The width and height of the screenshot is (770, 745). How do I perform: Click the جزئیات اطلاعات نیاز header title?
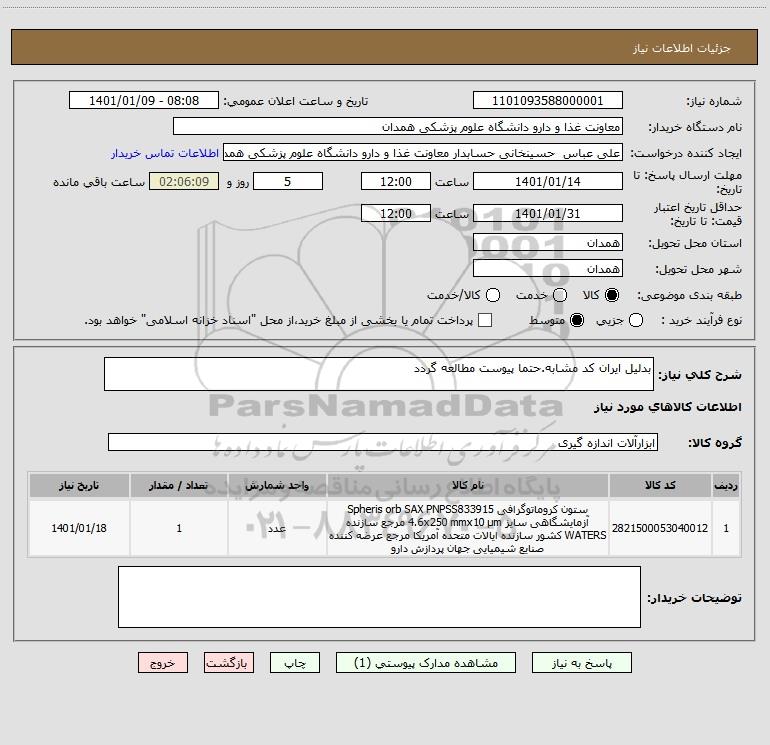(x=681, y=48)
